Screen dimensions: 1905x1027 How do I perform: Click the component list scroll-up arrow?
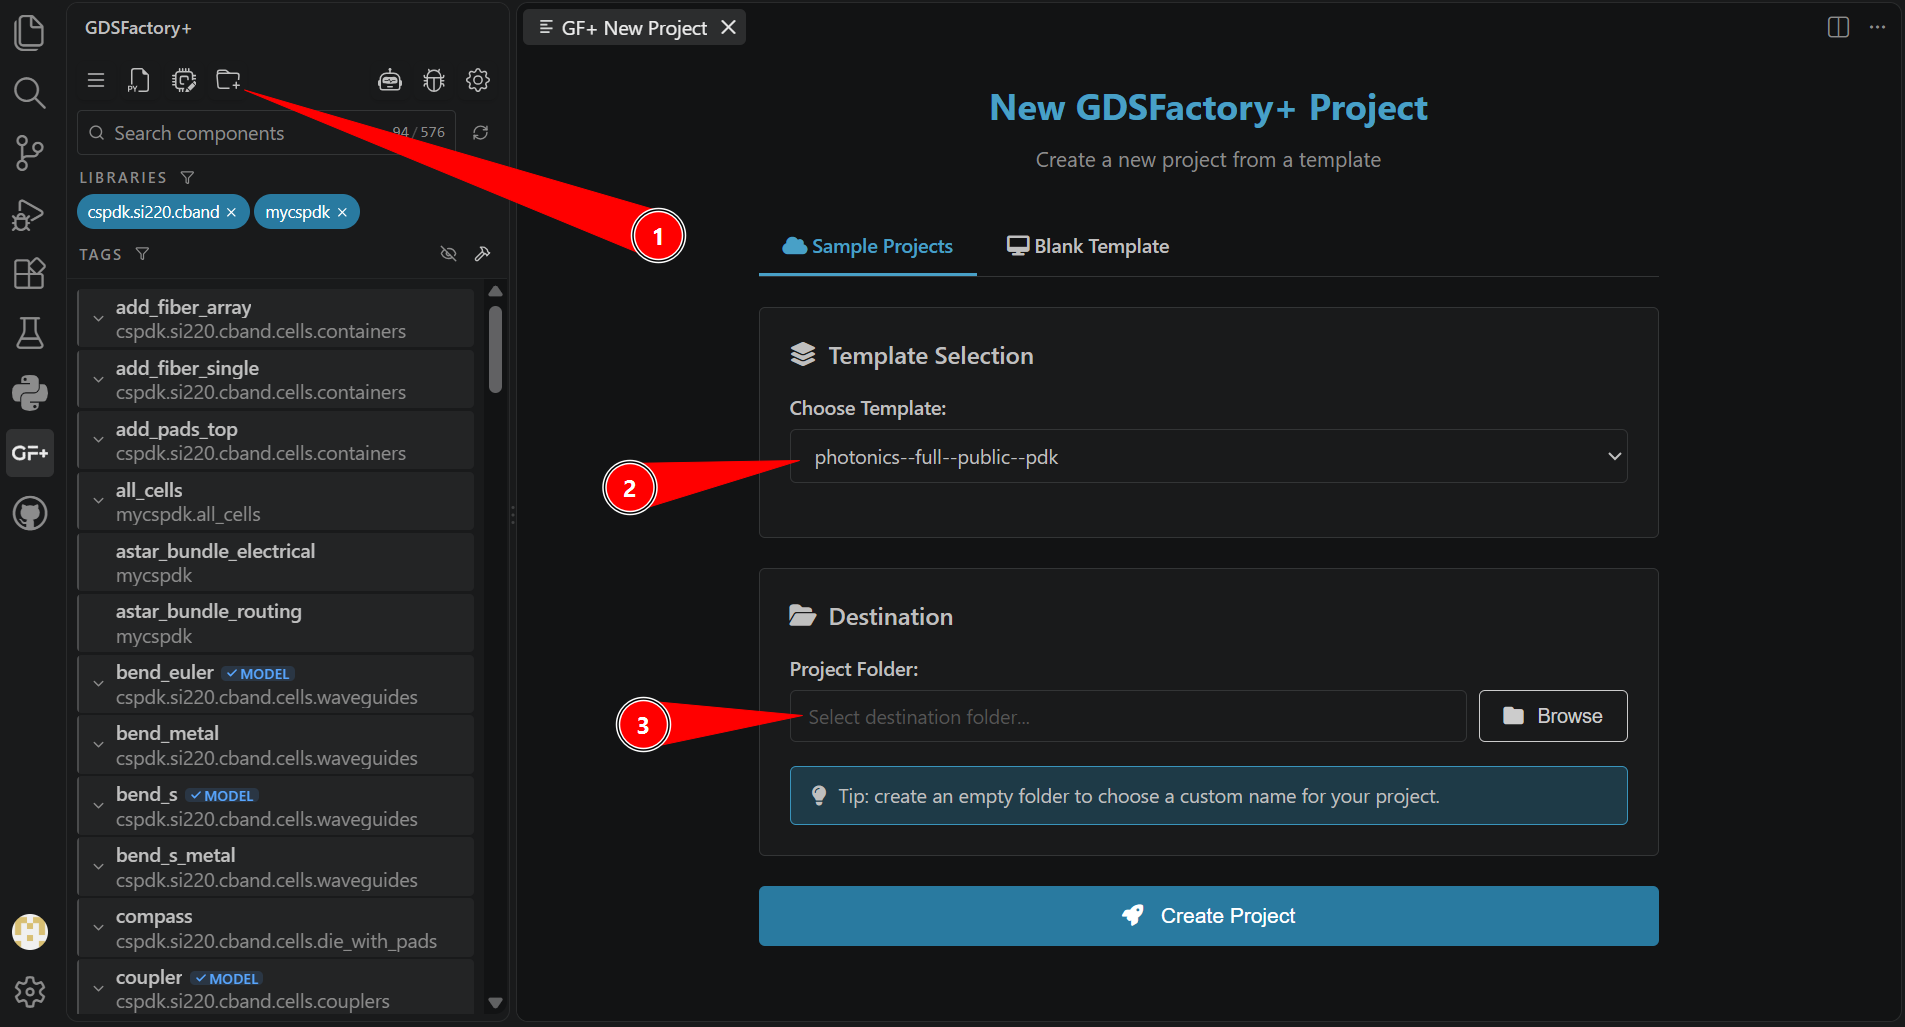pyautogui.click(x=495, y=291)
